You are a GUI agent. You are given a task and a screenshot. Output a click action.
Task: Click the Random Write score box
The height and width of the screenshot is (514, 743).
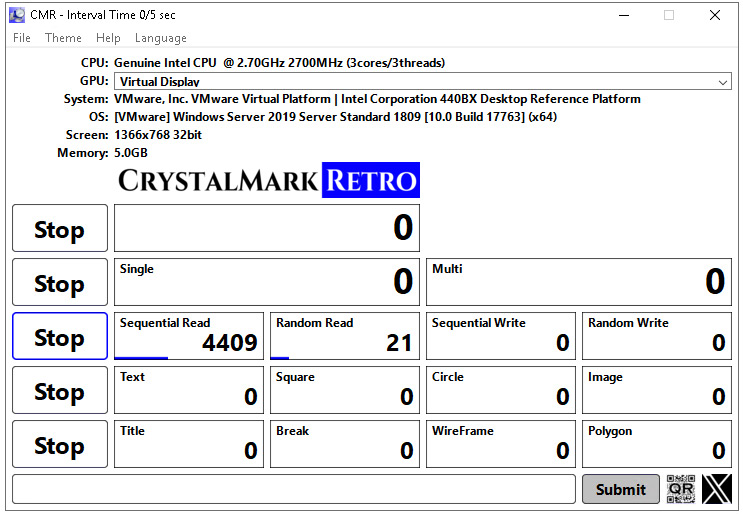(657, 336)
